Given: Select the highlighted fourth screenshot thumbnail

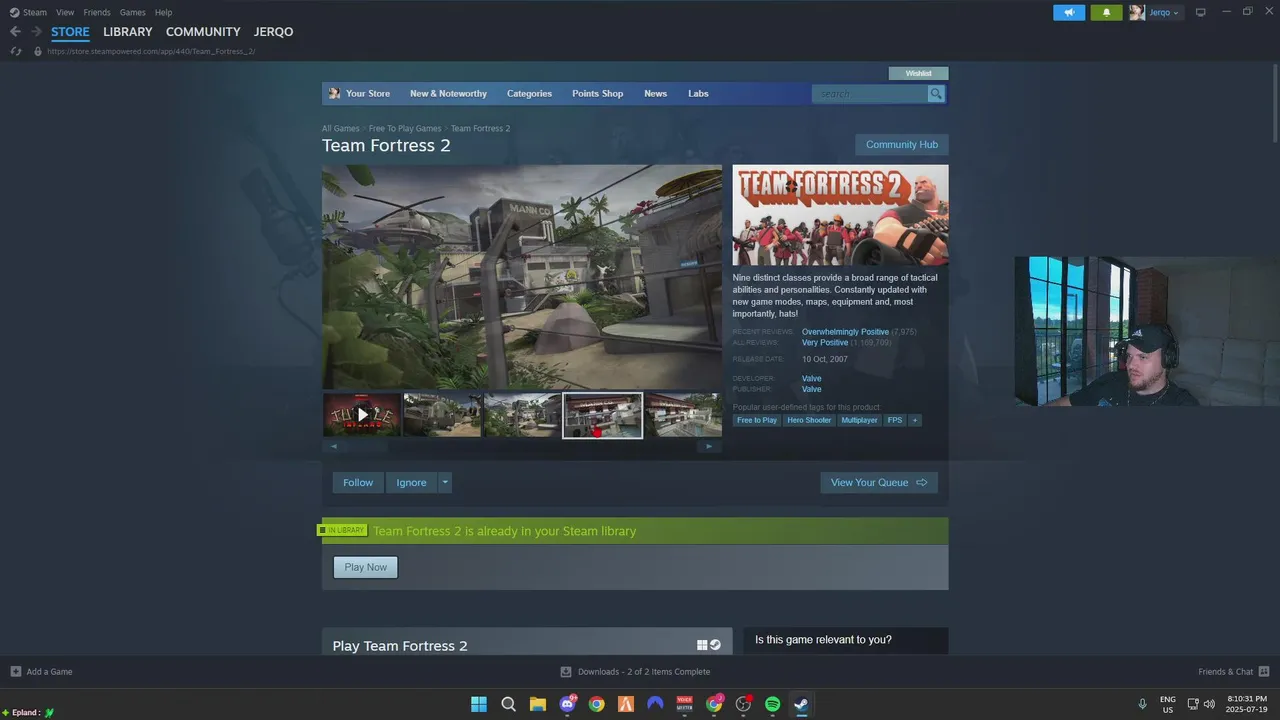Looking at the screenshot, I should (602, 414).
